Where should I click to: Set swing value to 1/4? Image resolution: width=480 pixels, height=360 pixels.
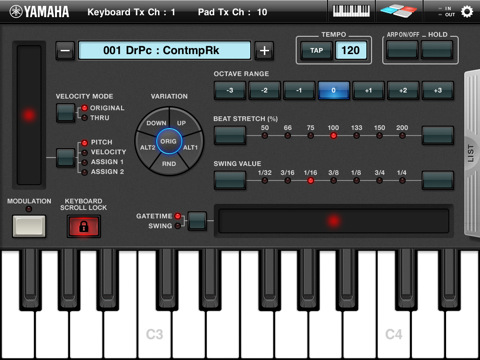(x=402, y=180)
